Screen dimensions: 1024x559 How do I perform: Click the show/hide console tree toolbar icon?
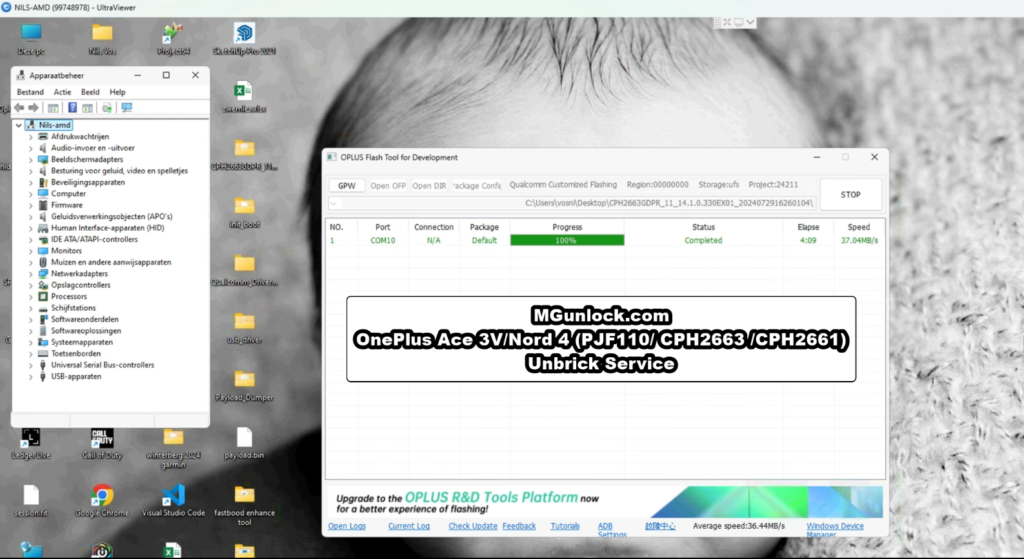[x=53, y=108]
